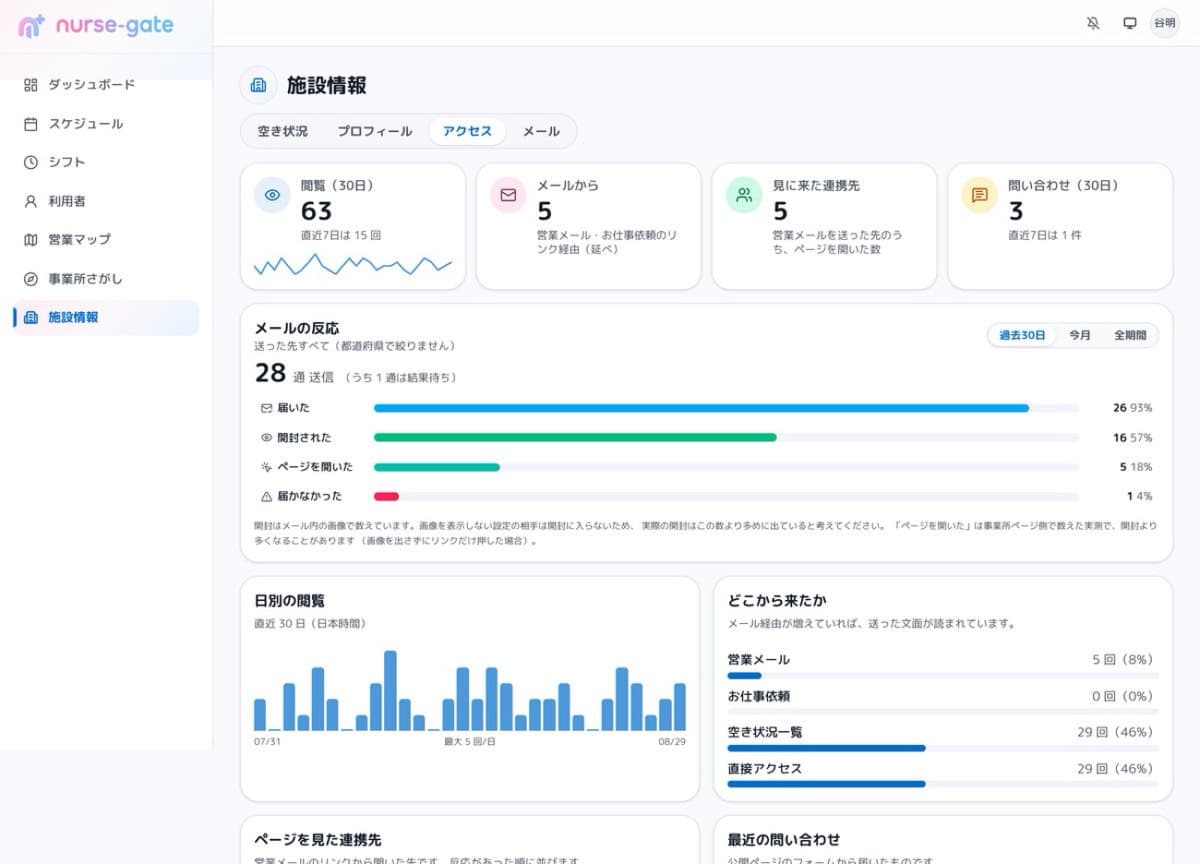Toggle the muted notifications bell icon
Image resolution: width=1200 pixels, height=864 pixels.
click(x=1093, y=23)
